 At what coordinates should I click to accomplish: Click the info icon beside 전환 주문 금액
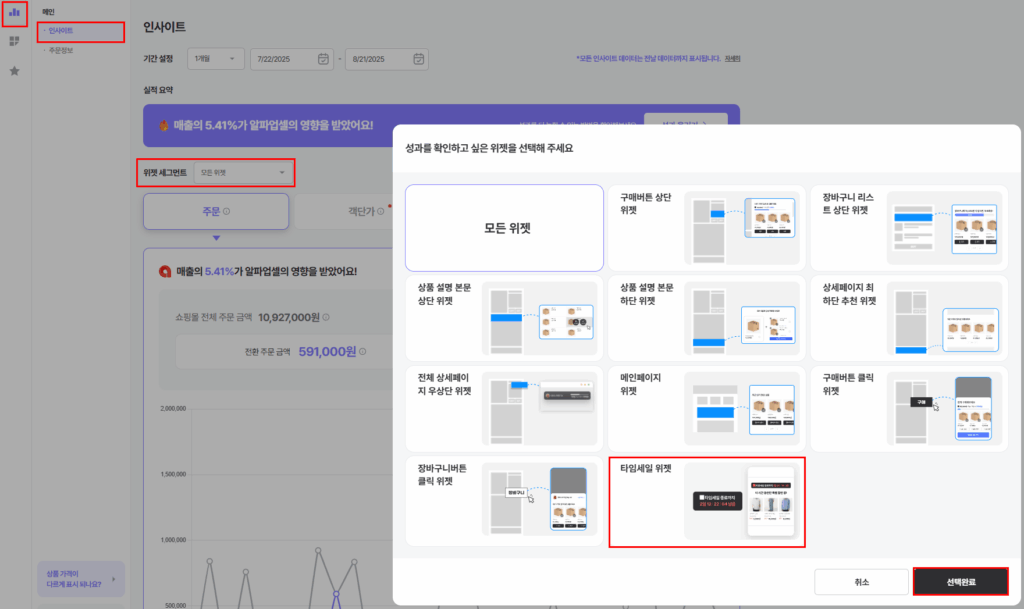click(x=364, y=349)
